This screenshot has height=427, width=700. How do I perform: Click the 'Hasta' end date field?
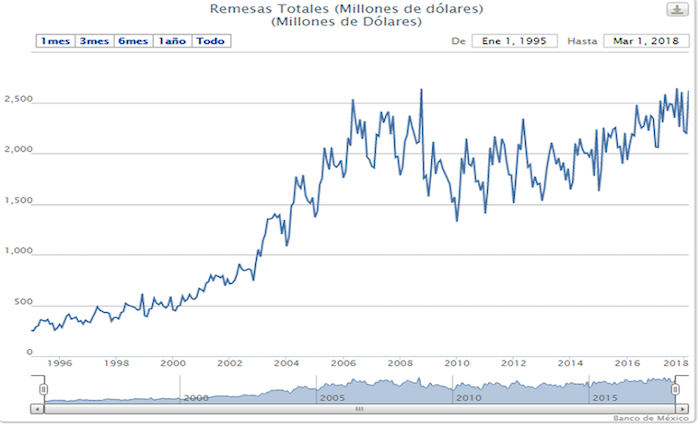[646, 41]
